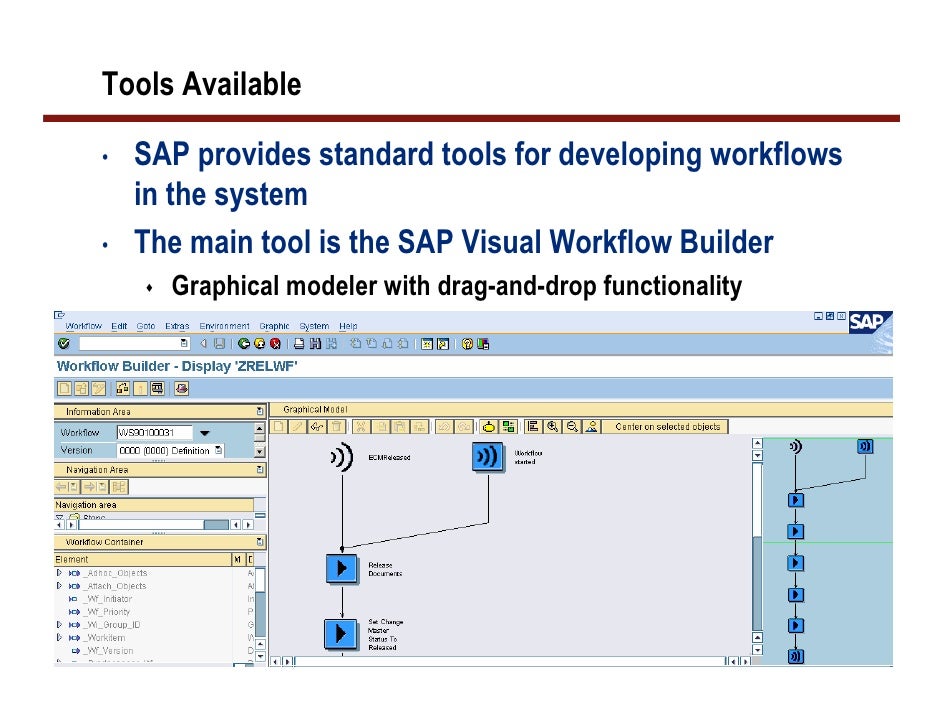
Task: Open the Environment menu
Action: tap(224, 326)
